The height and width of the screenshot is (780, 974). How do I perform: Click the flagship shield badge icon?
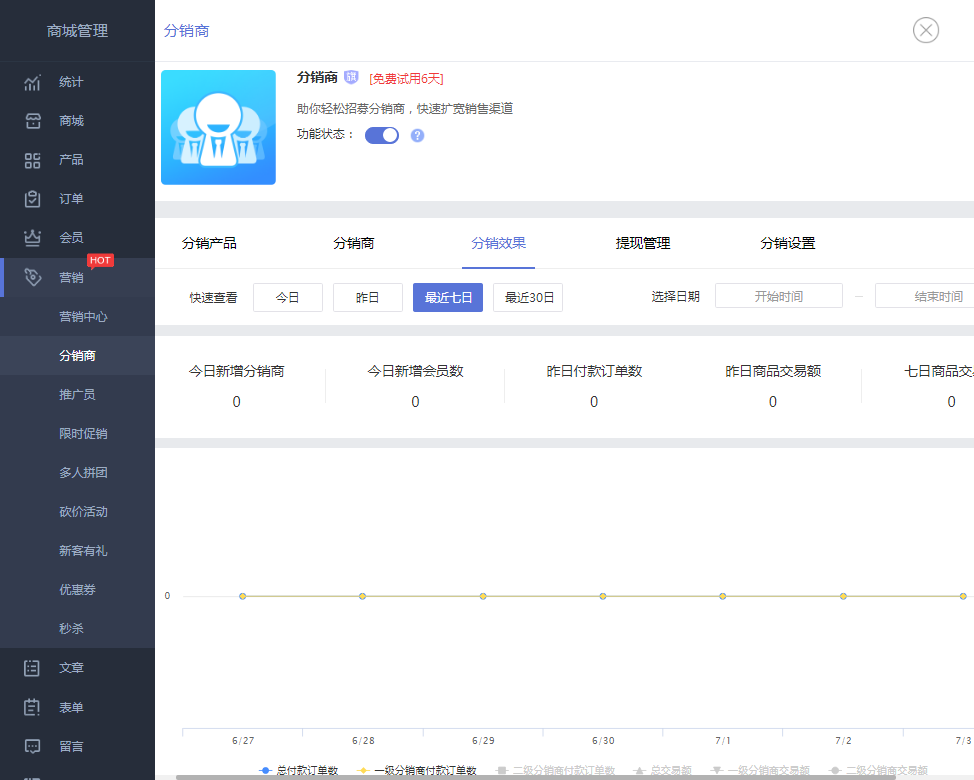tap(351, 77)
